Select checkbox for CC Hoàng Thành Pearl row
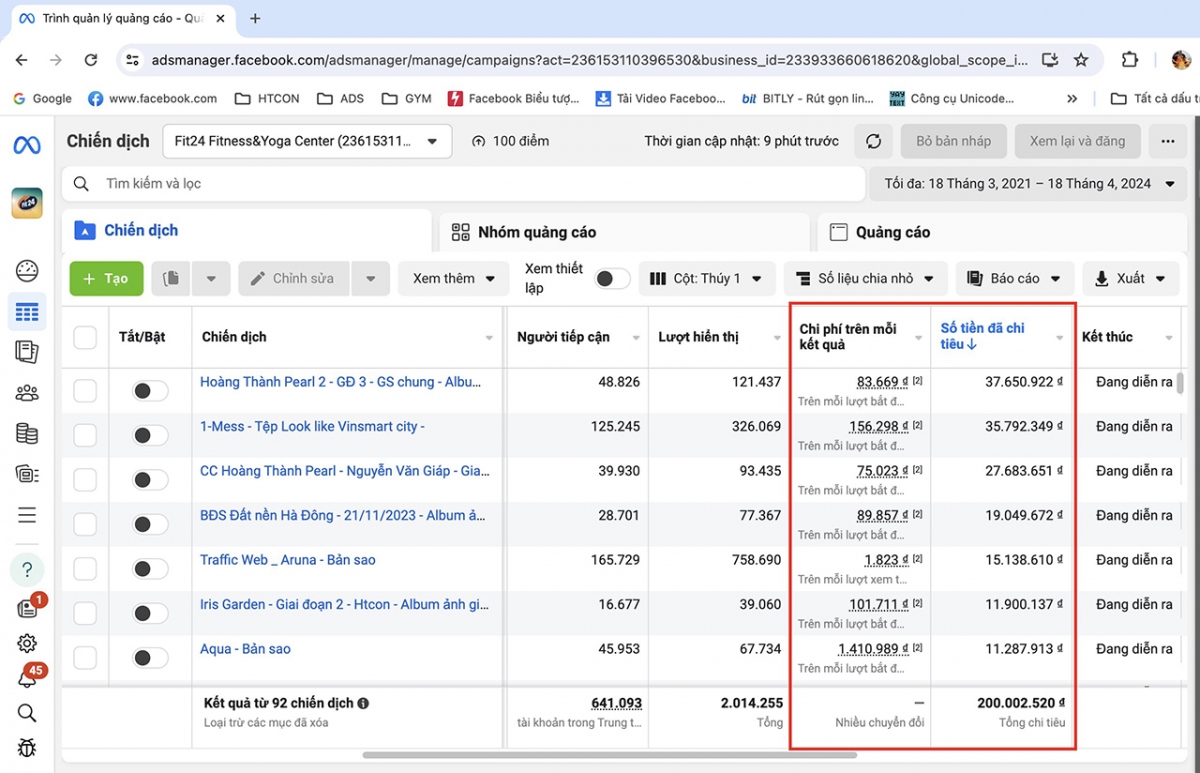This screenshot has height=773, width=1200. coord(85,479)
